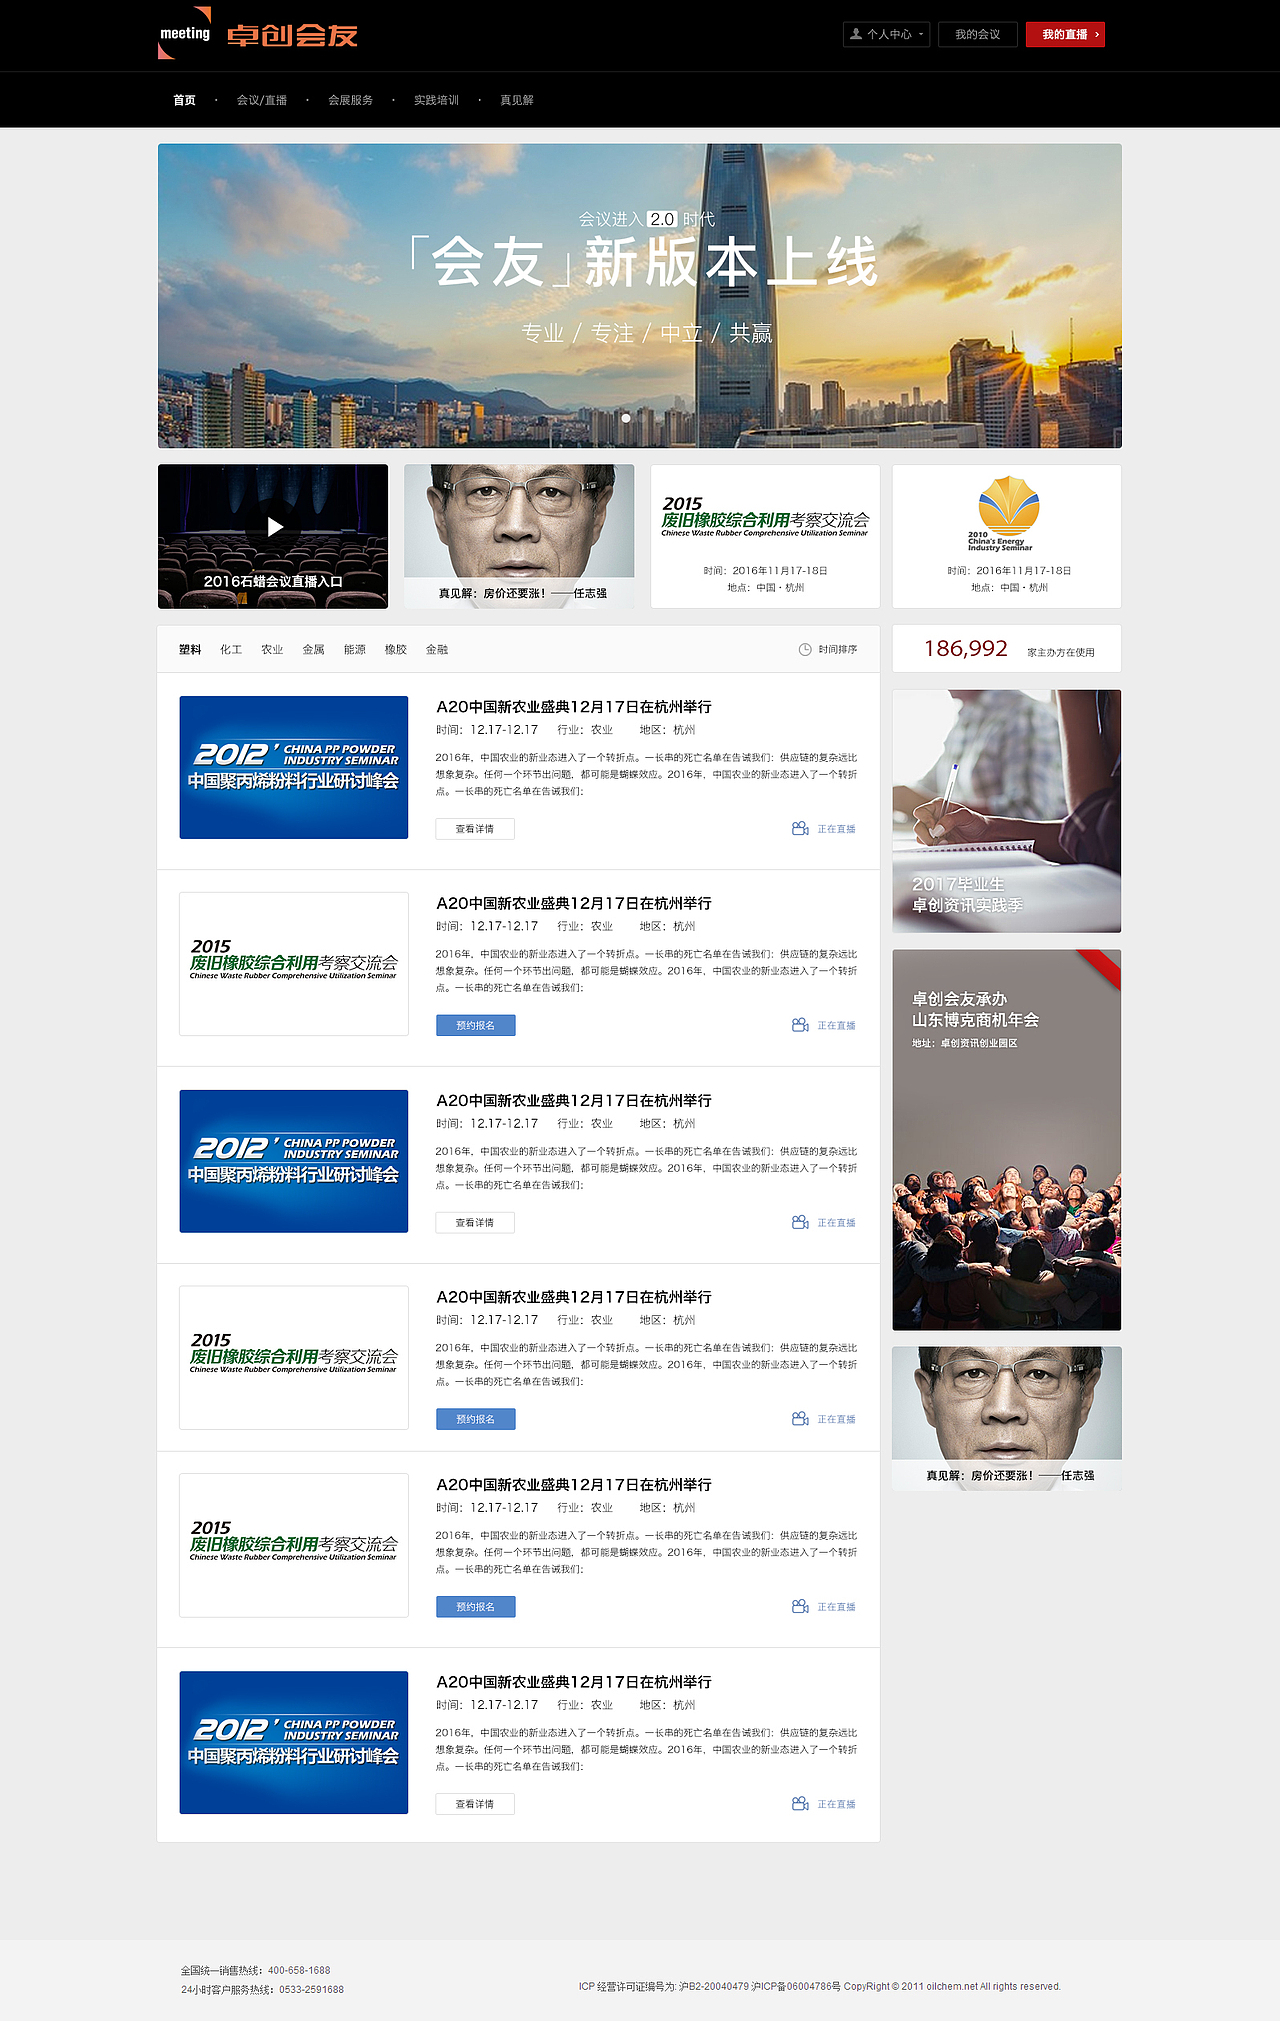Open the 2015废旧橡胶综合利用 card under banner

click(x=765, y=536)
